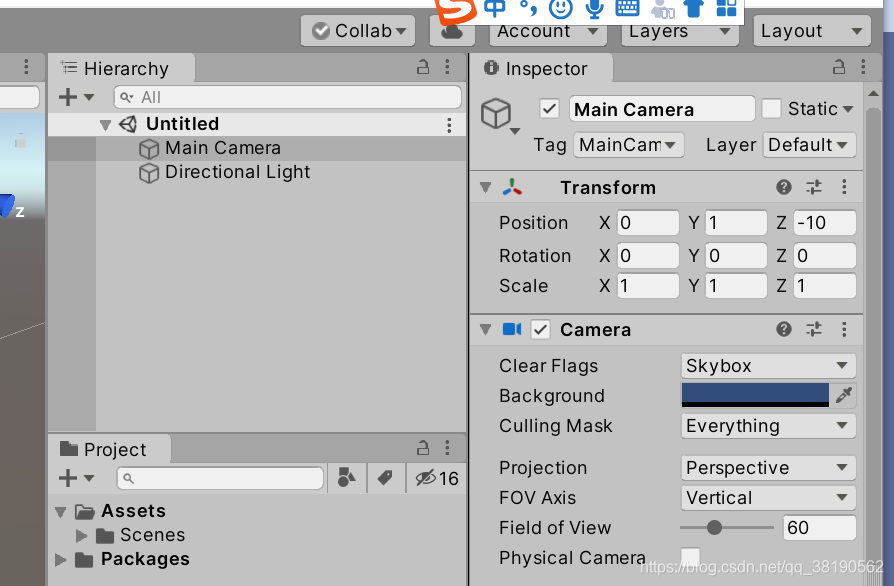894x586 pixels.
Task: Click the Background eyedropper icon
Action: [x=843, y=395]
